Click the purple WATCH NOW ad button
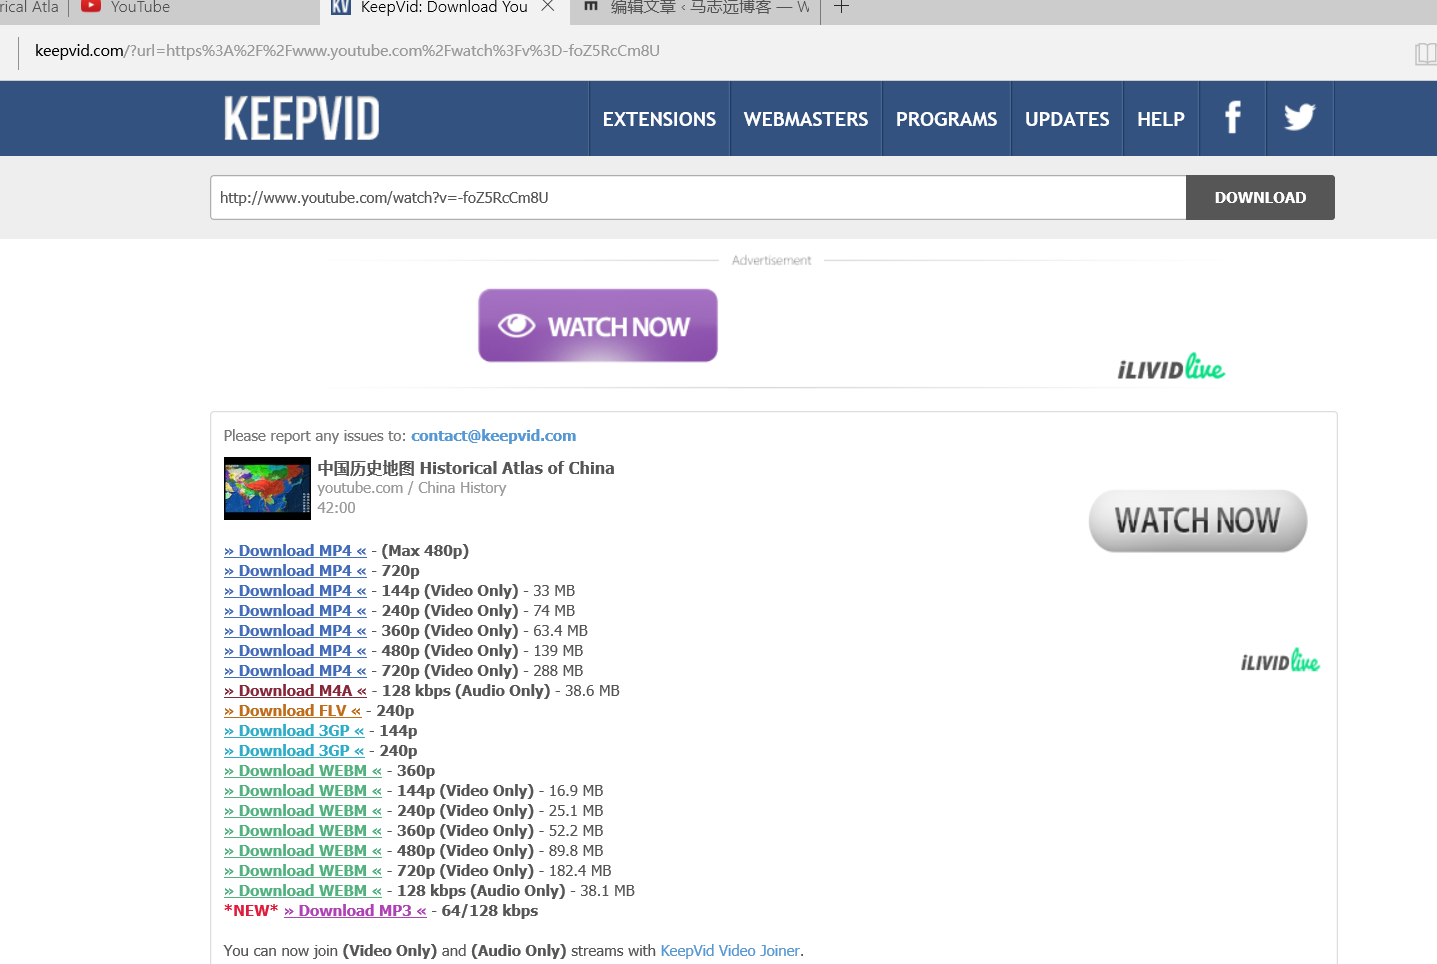The width and height of the screenshot is (1437, 964). tap(598, 326)
